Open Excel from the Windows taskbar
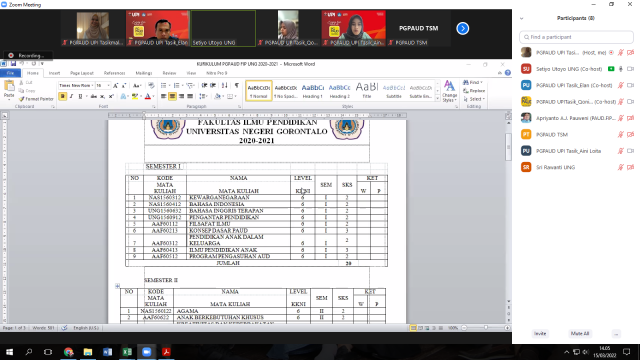 pos(127,352)
